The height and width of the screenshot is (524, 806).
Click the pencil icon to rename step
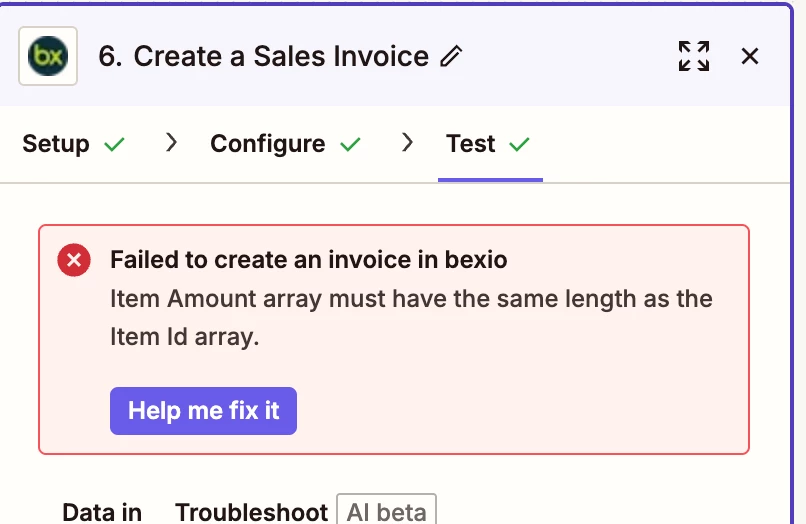451,56
